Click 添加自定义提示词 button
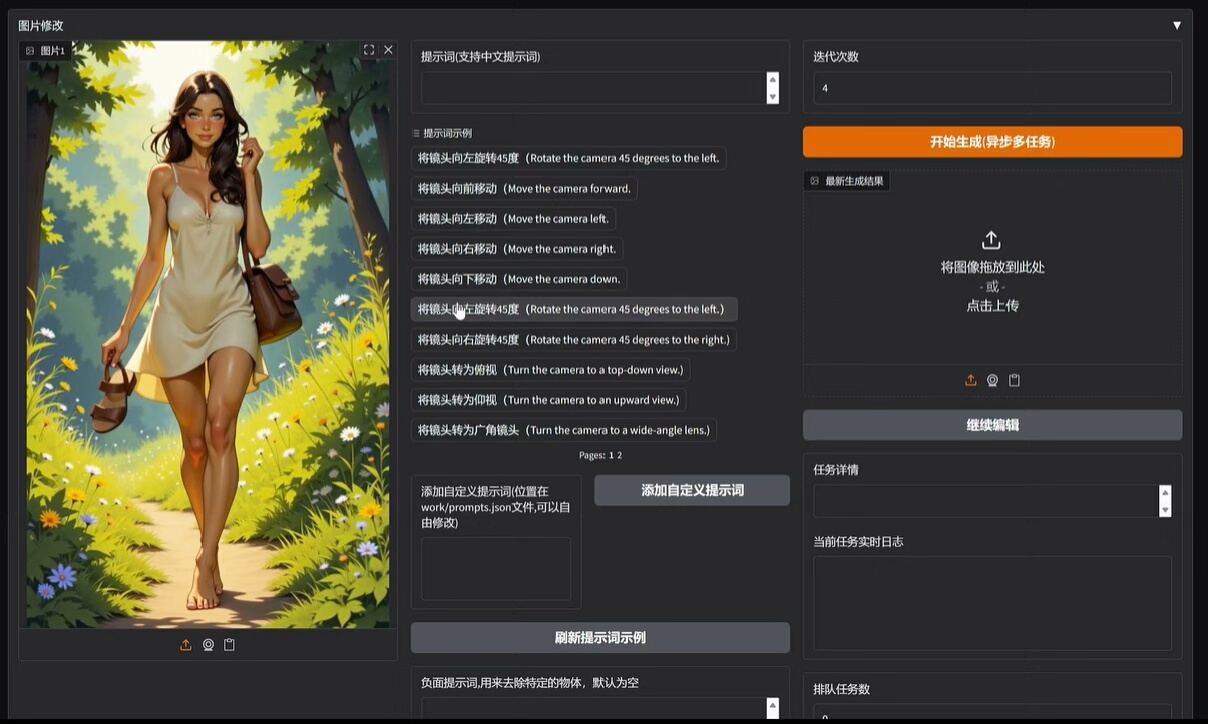The image size is (1208, 724). coord(692,490)
